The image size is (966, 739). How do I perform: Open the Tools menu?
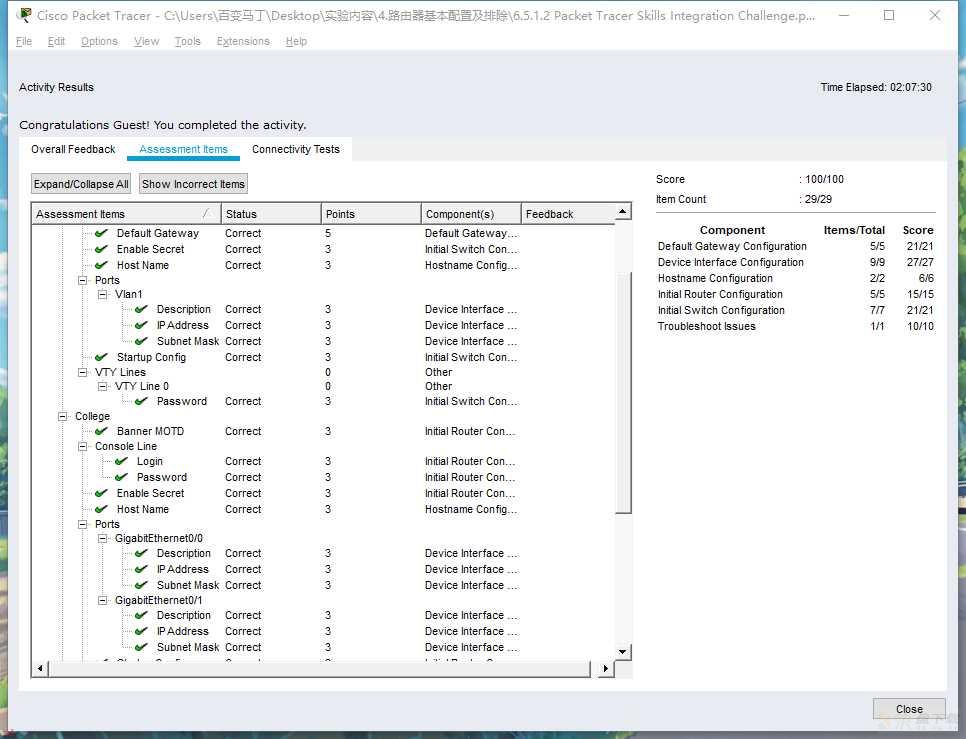(x=187, y=41)
